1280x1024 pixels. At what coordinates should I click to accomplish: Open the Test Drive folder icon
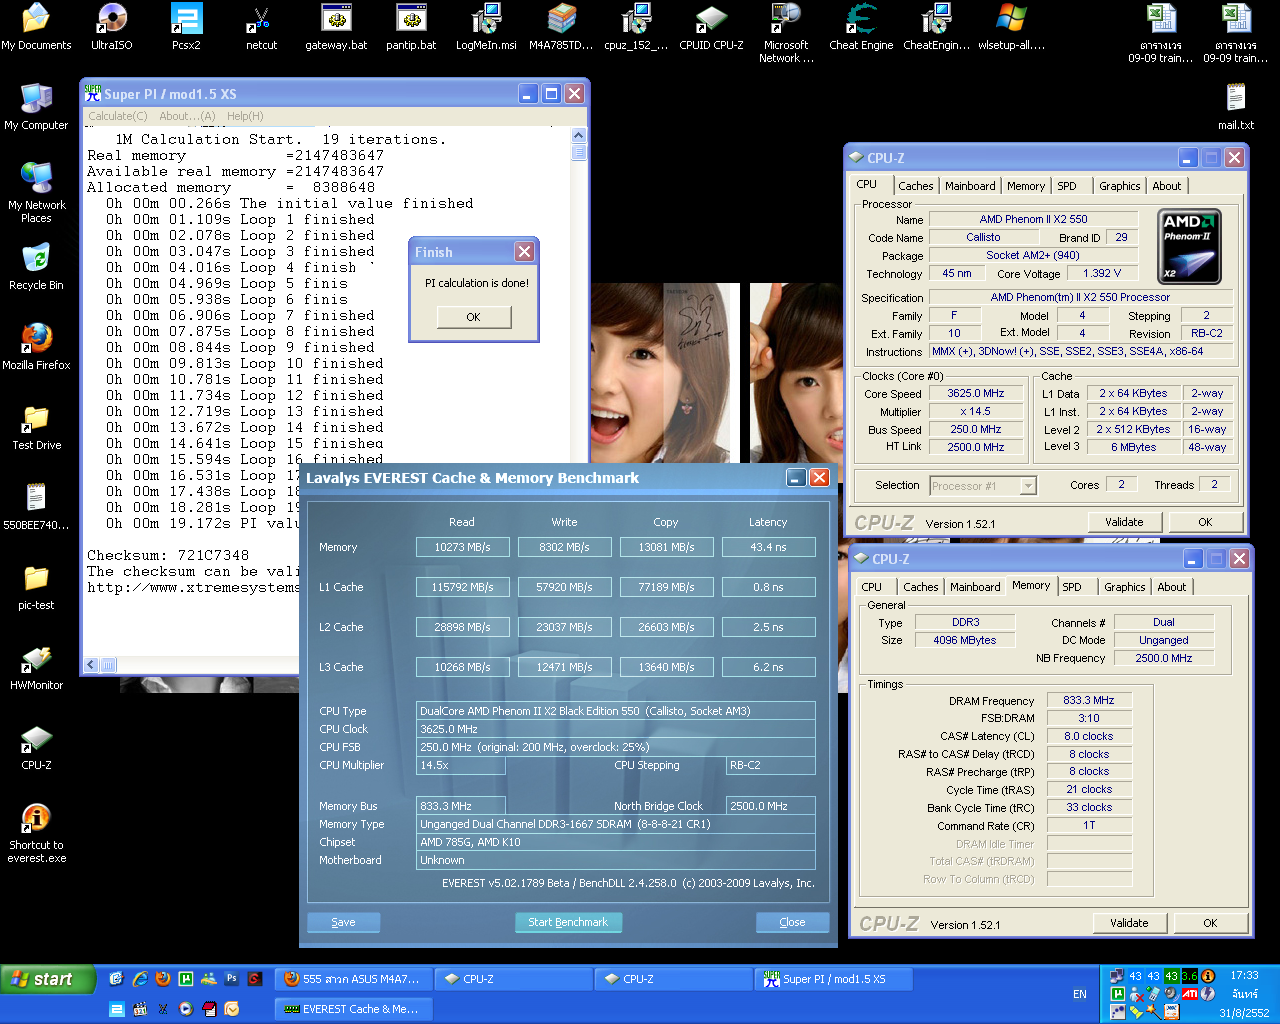[36, 427]
